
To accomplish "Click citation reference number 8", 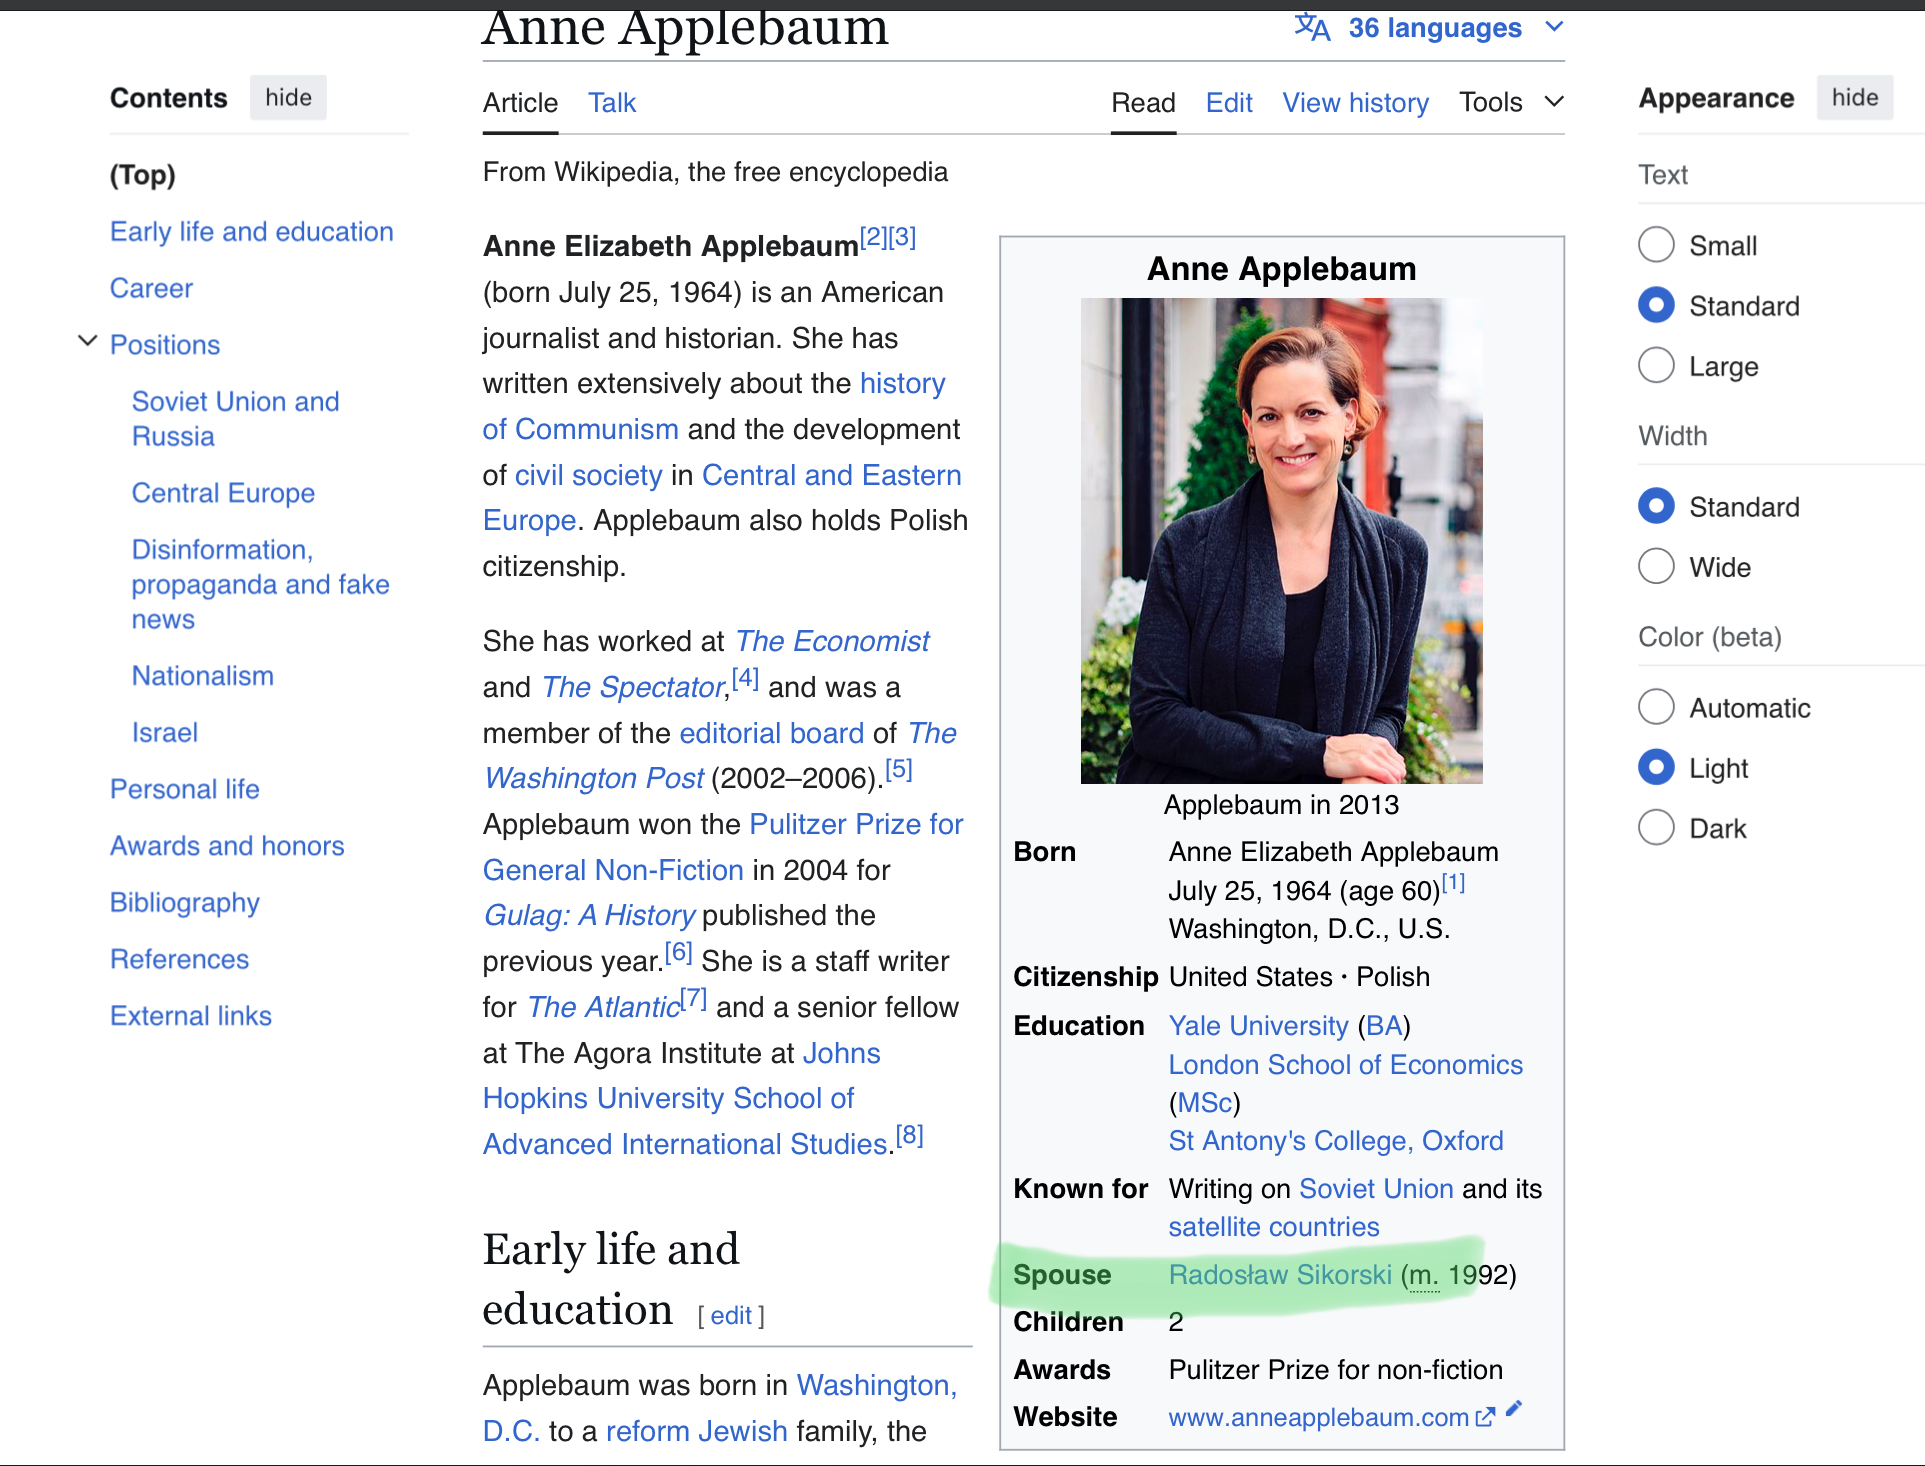I will coord(910,1136).
